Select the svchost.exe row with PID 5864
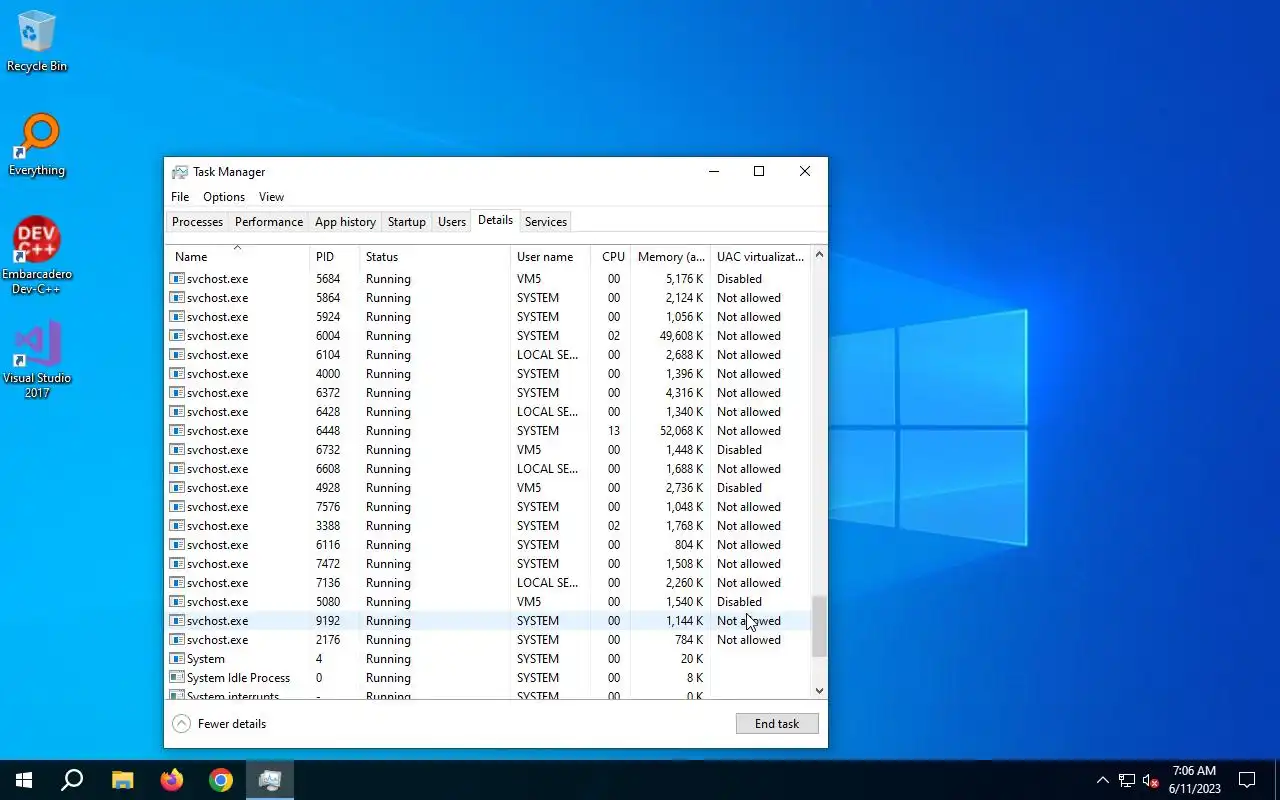1280x800 pixels. click(x=488, y=298)
